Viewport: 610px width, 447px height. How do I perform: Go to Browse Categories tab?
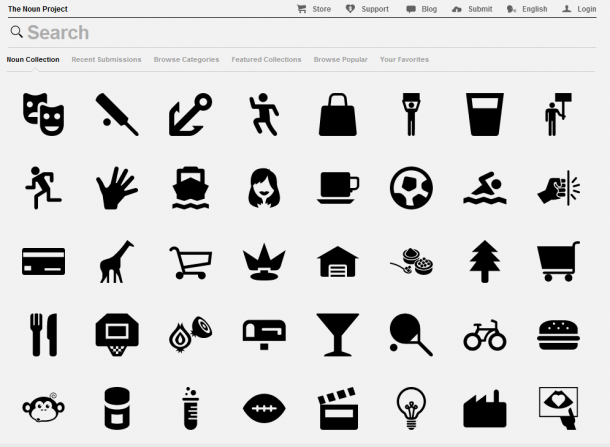tap(186, 60)
